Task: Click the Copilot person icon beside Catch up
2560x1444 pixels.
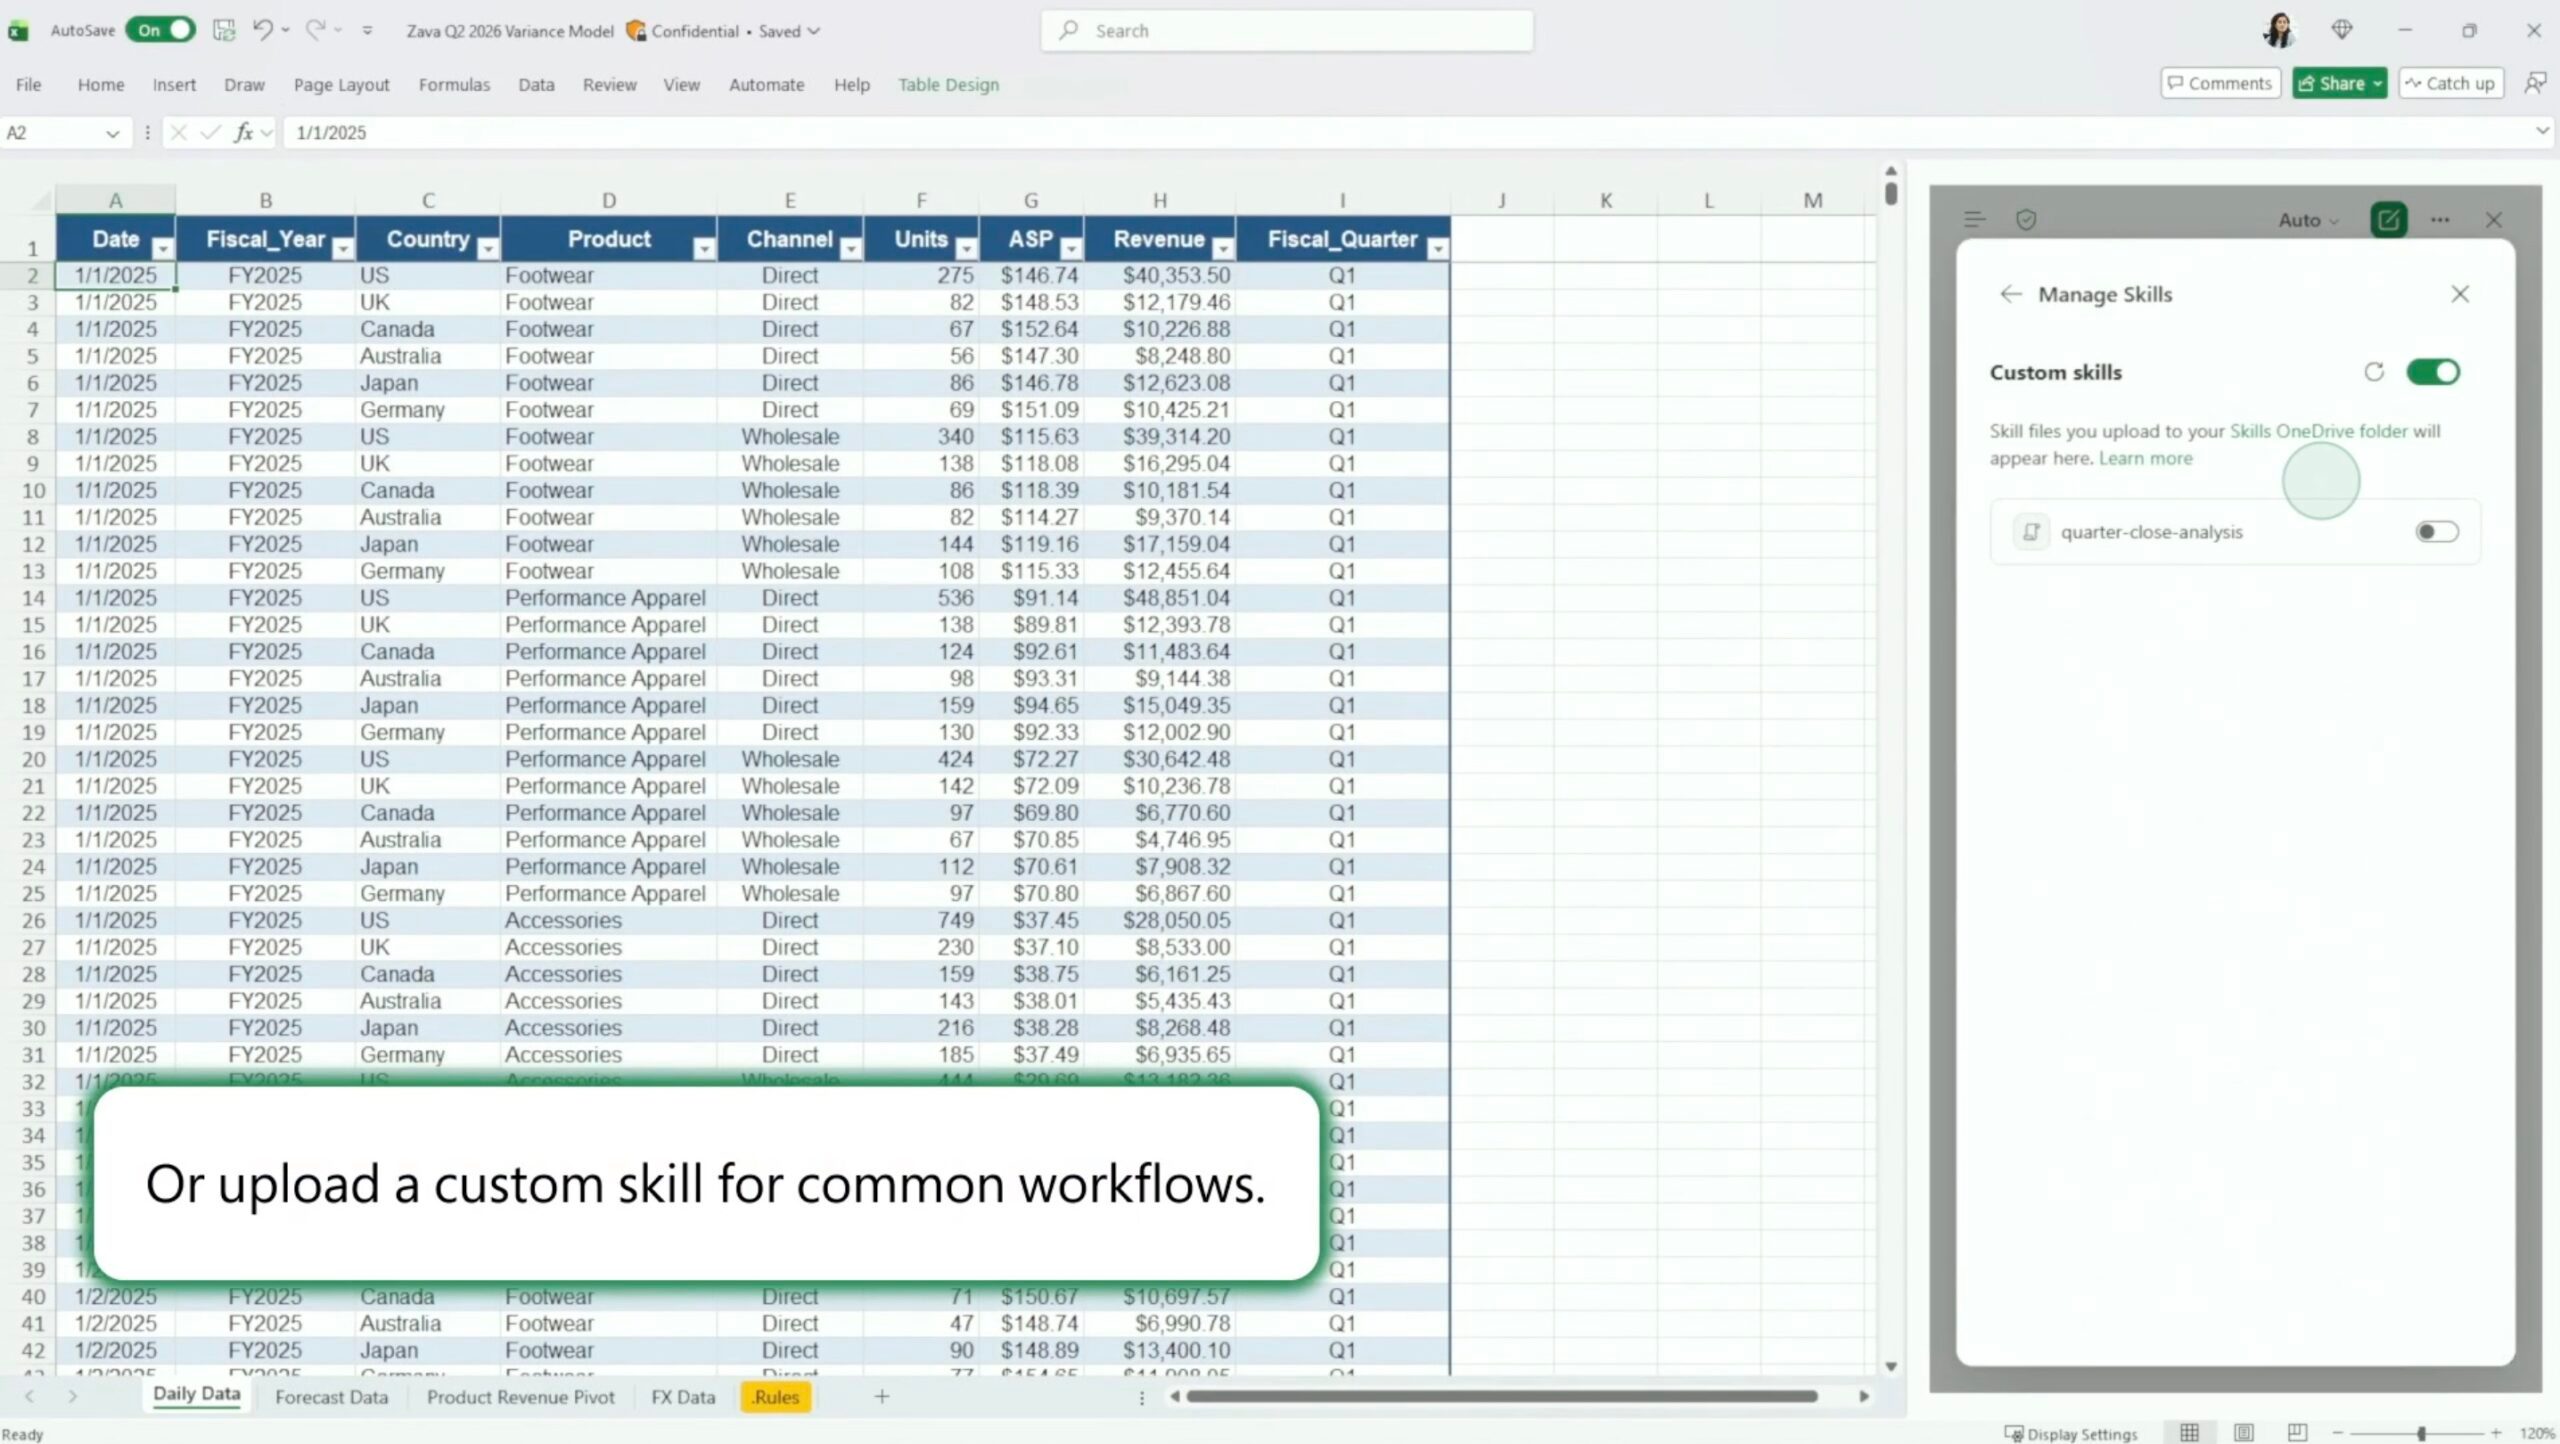Action: 2535,83
